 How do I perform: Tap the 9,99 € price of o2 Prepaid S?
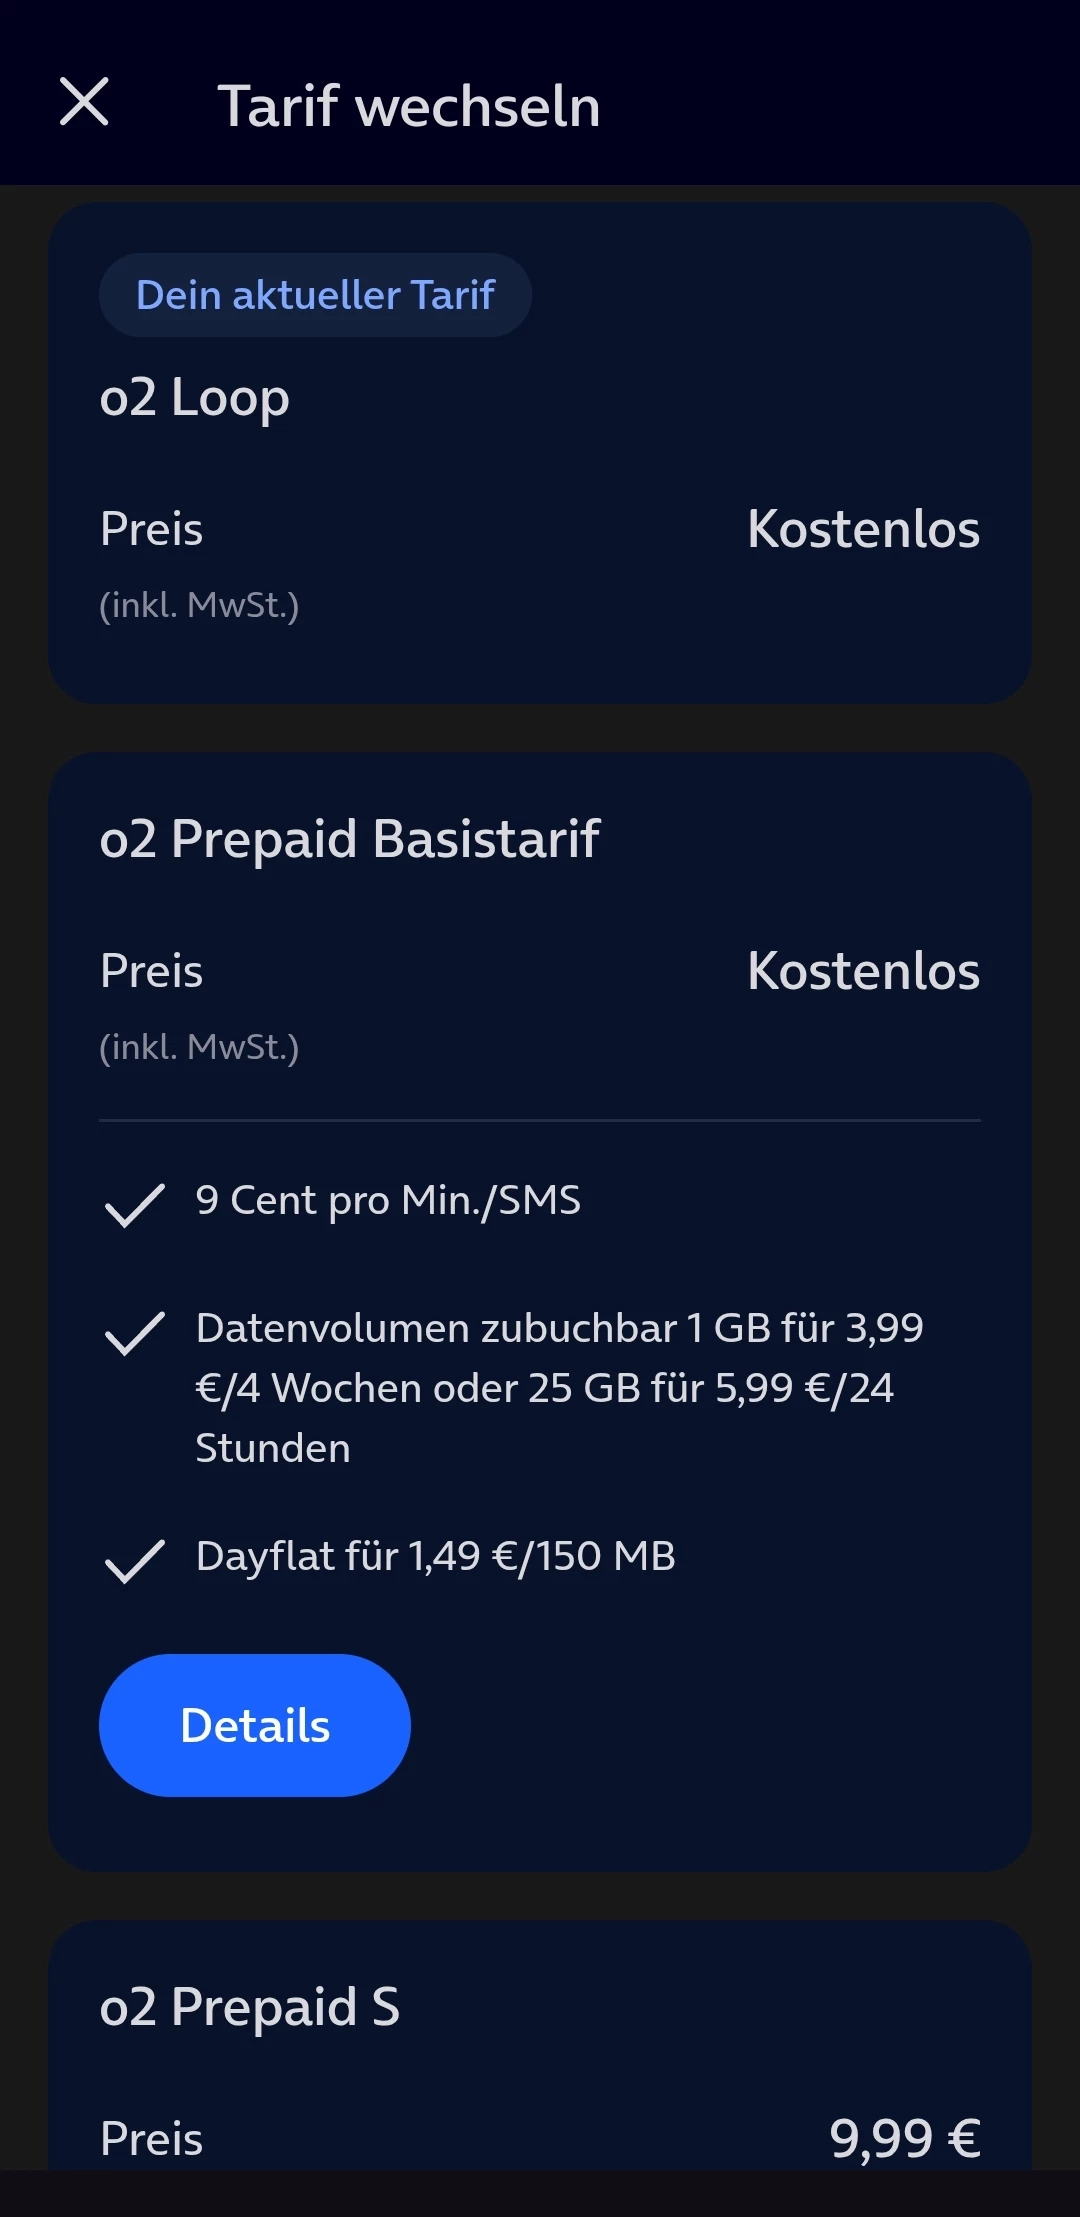coord(905,2138)
